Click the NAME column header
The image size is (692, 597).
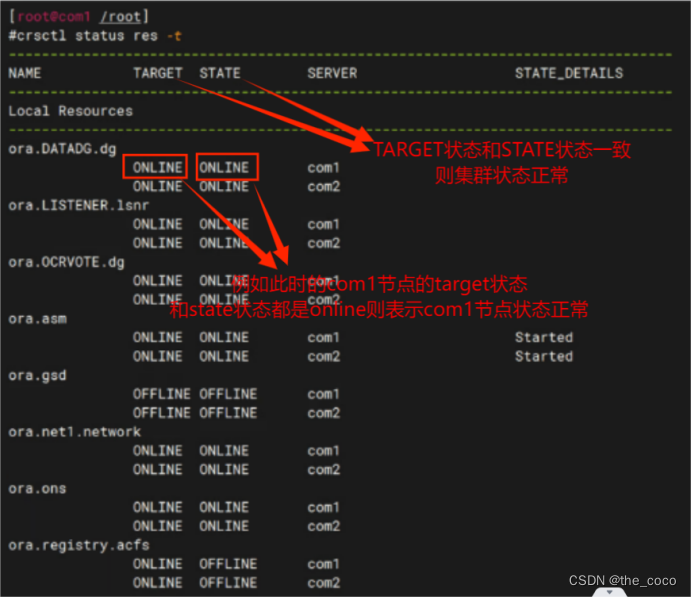pyautogui.click(x=25, y=73)
